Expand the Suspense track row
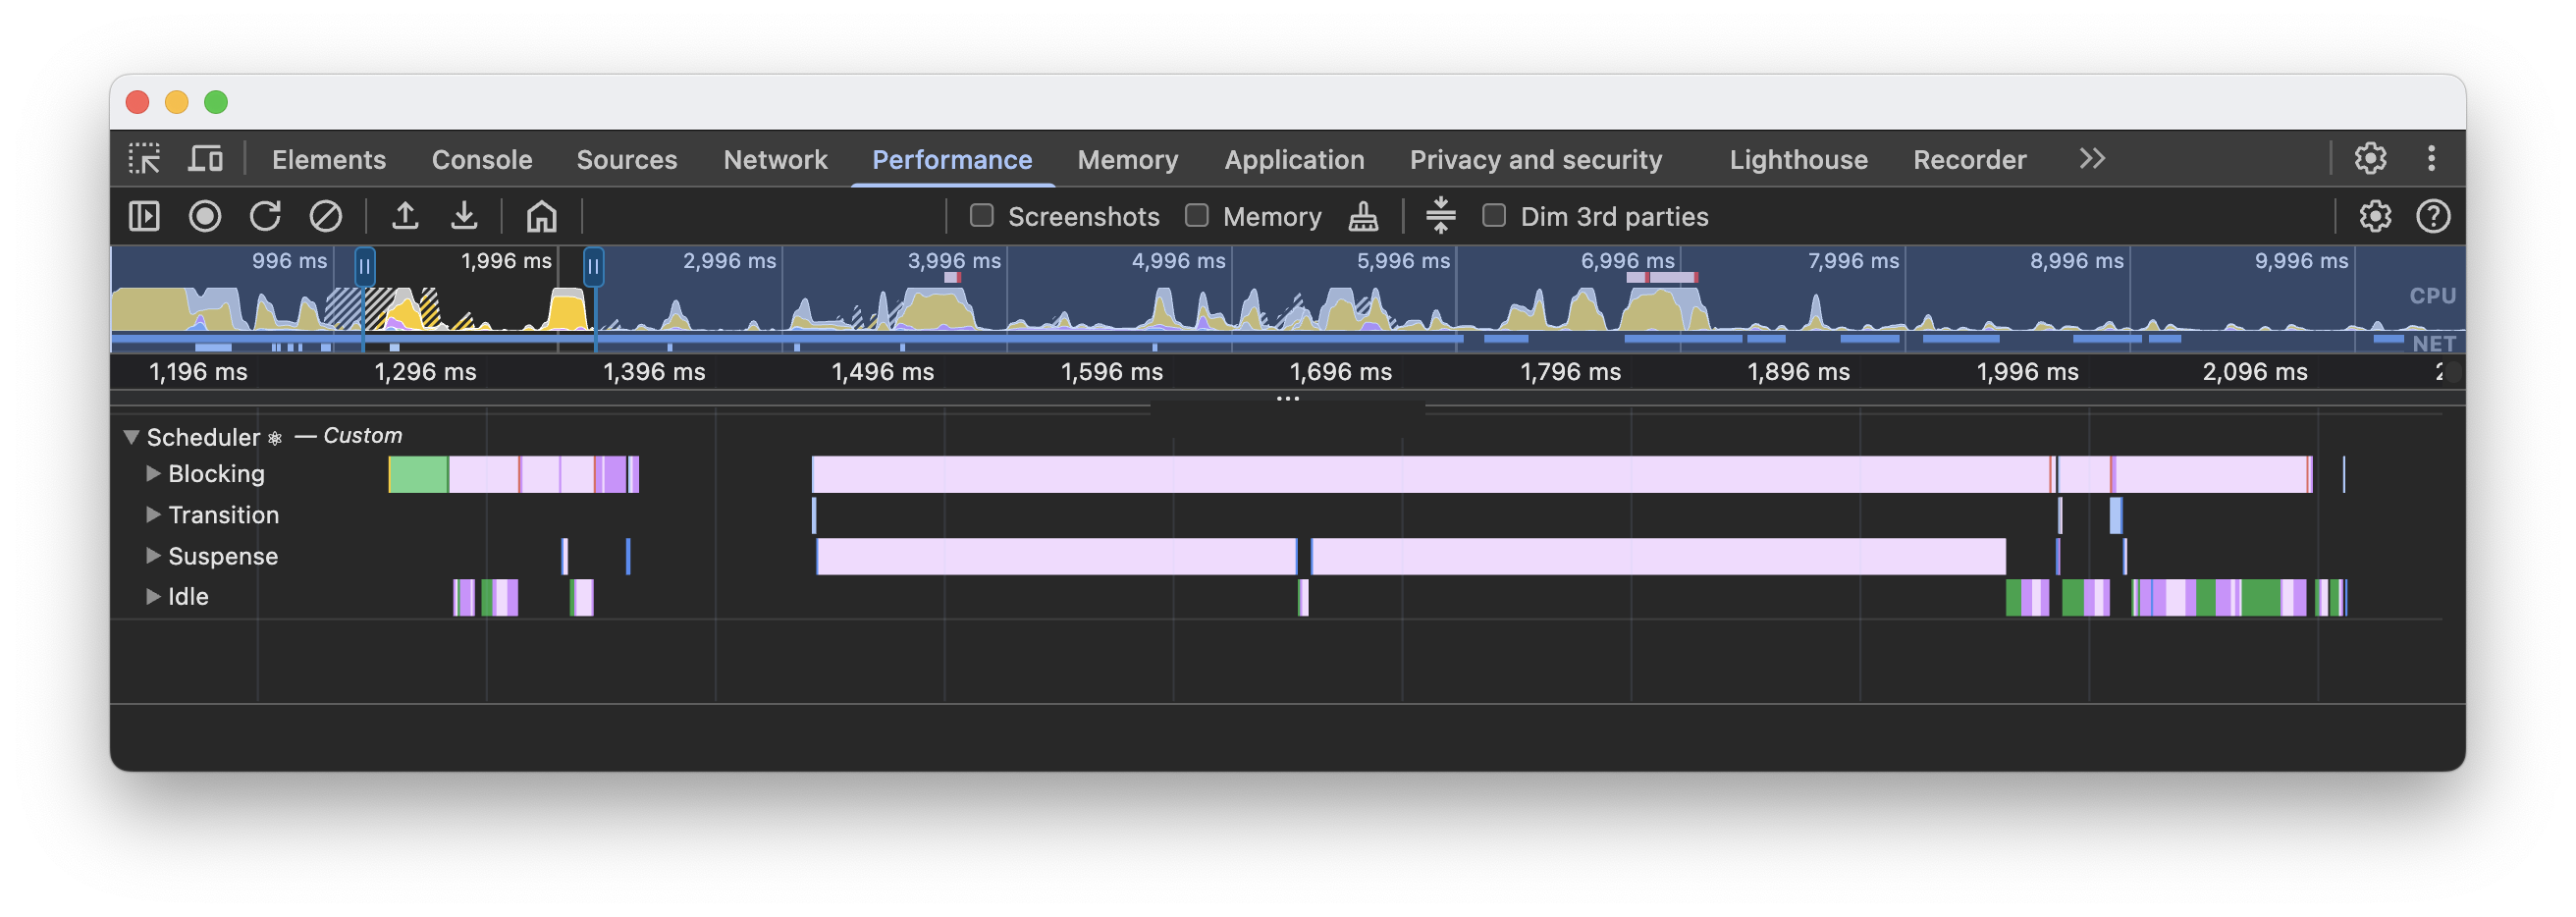This screenshot has width=2576, height=917. point(153,556)
